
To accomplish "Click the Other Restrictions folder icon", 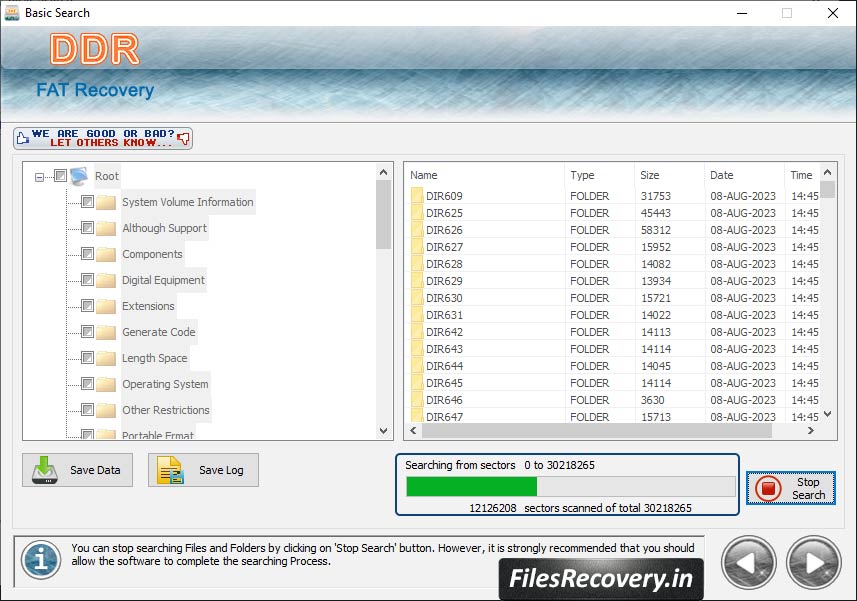I will (106, 410).
